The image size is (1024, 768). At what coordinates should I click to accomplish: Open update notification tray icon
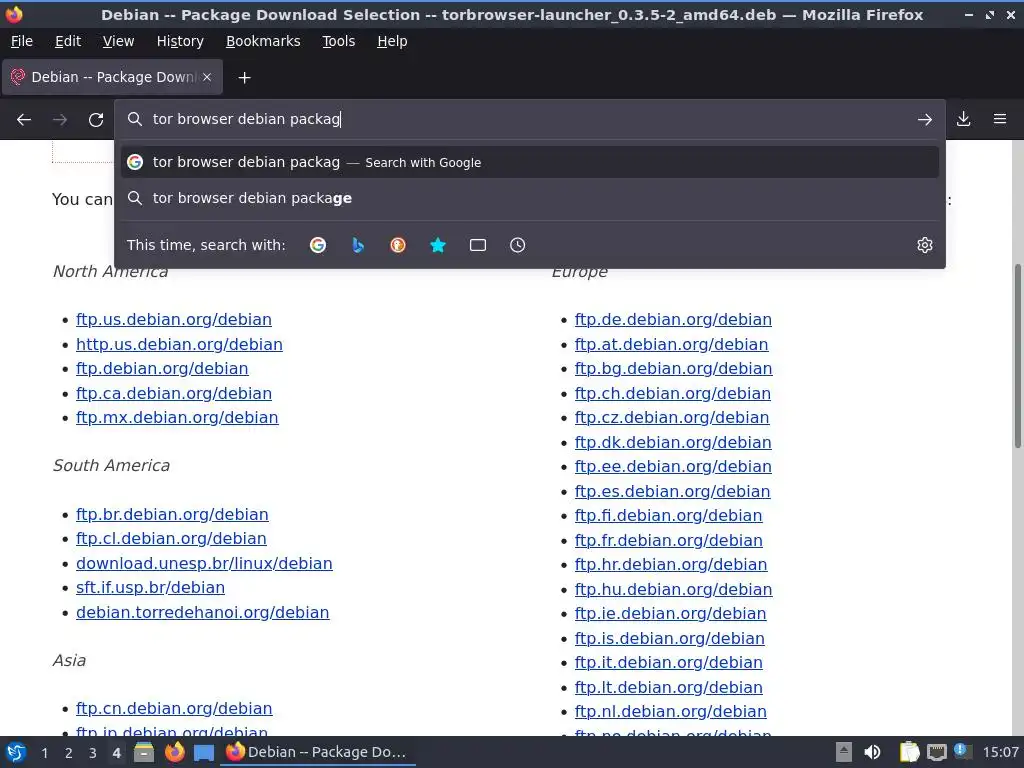click(962, 751)
